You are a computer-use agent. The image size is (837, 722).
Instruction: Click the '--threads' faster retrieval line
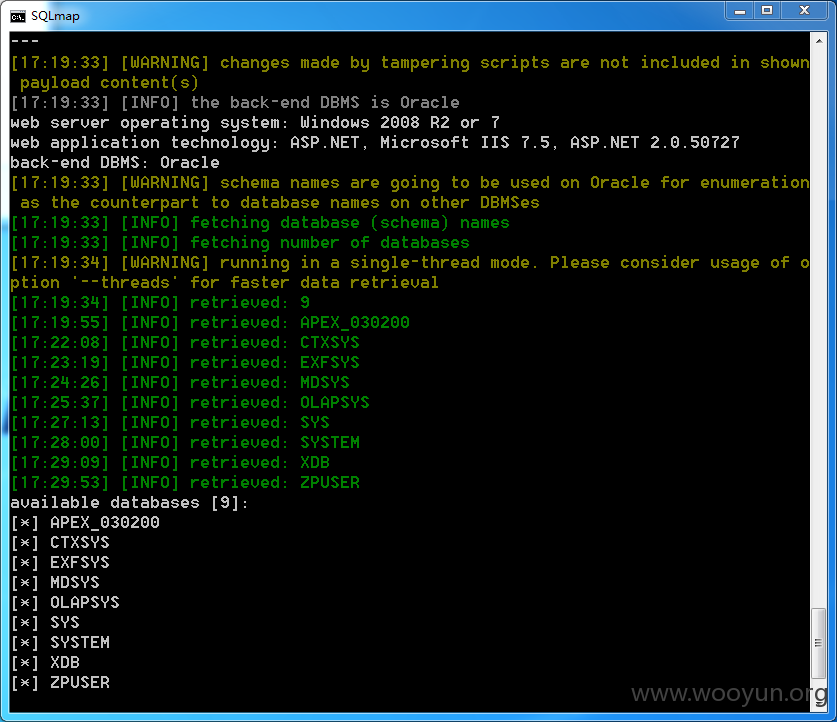(x=224, y=283)
